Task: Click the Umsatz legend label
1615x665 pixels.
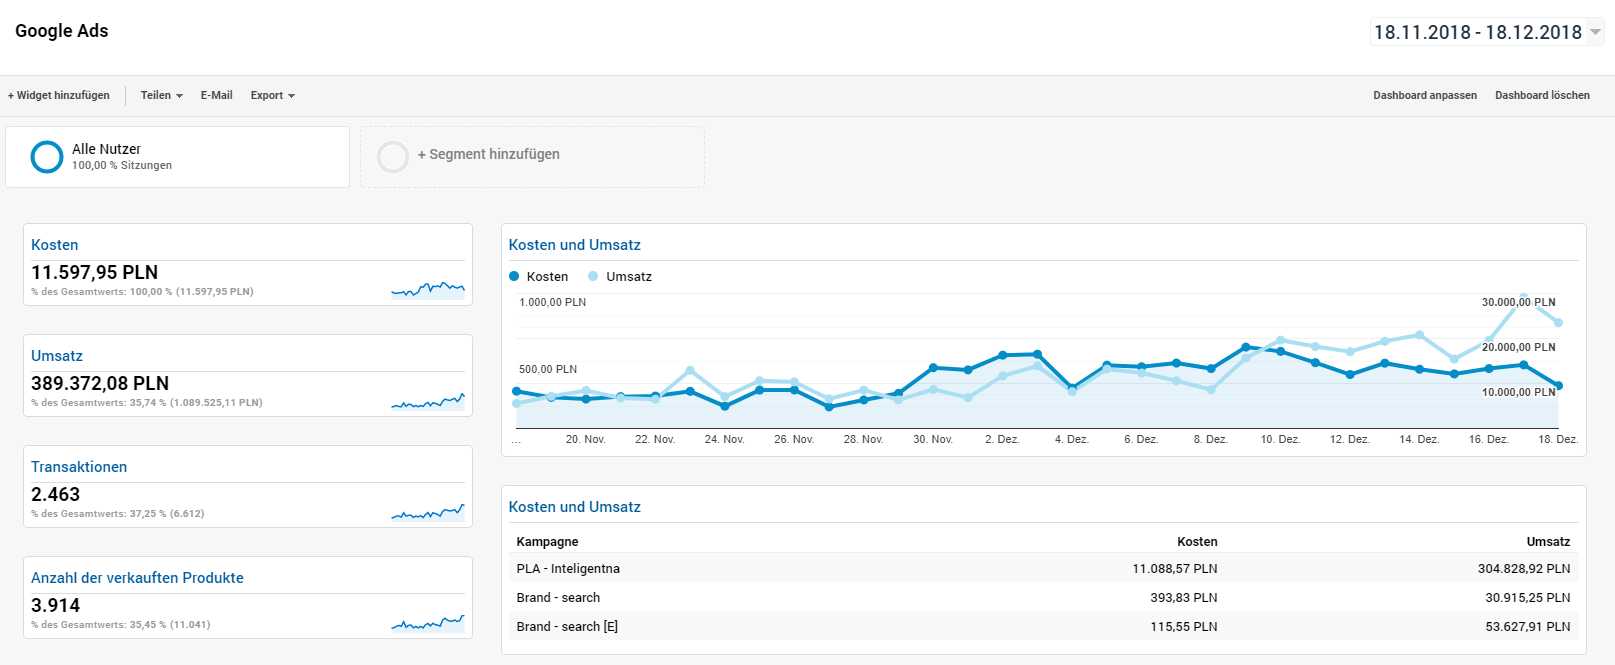Action: pos(629,277)
